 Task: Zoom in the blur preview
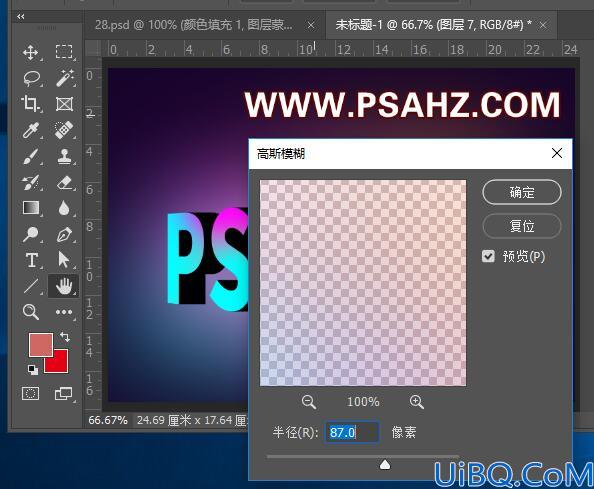tap(416, 402)
